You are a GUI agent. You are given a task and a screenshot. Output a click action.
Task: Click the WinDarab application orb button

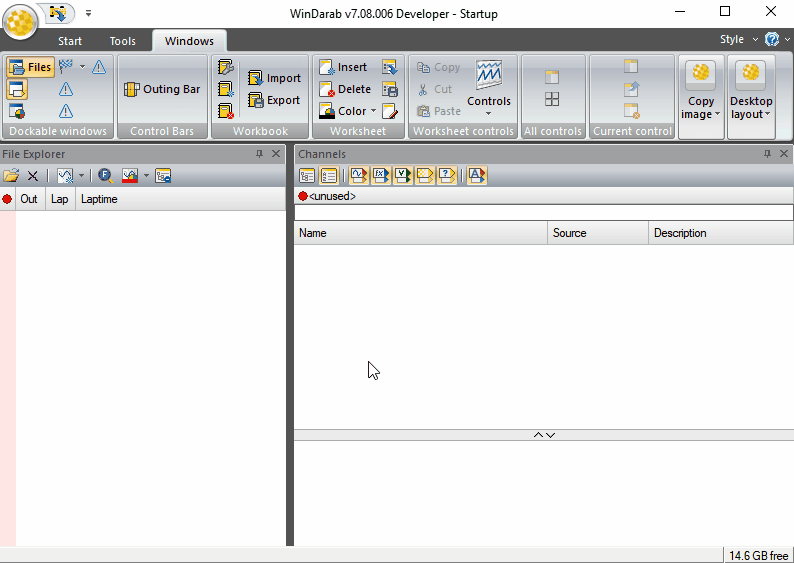20,22
